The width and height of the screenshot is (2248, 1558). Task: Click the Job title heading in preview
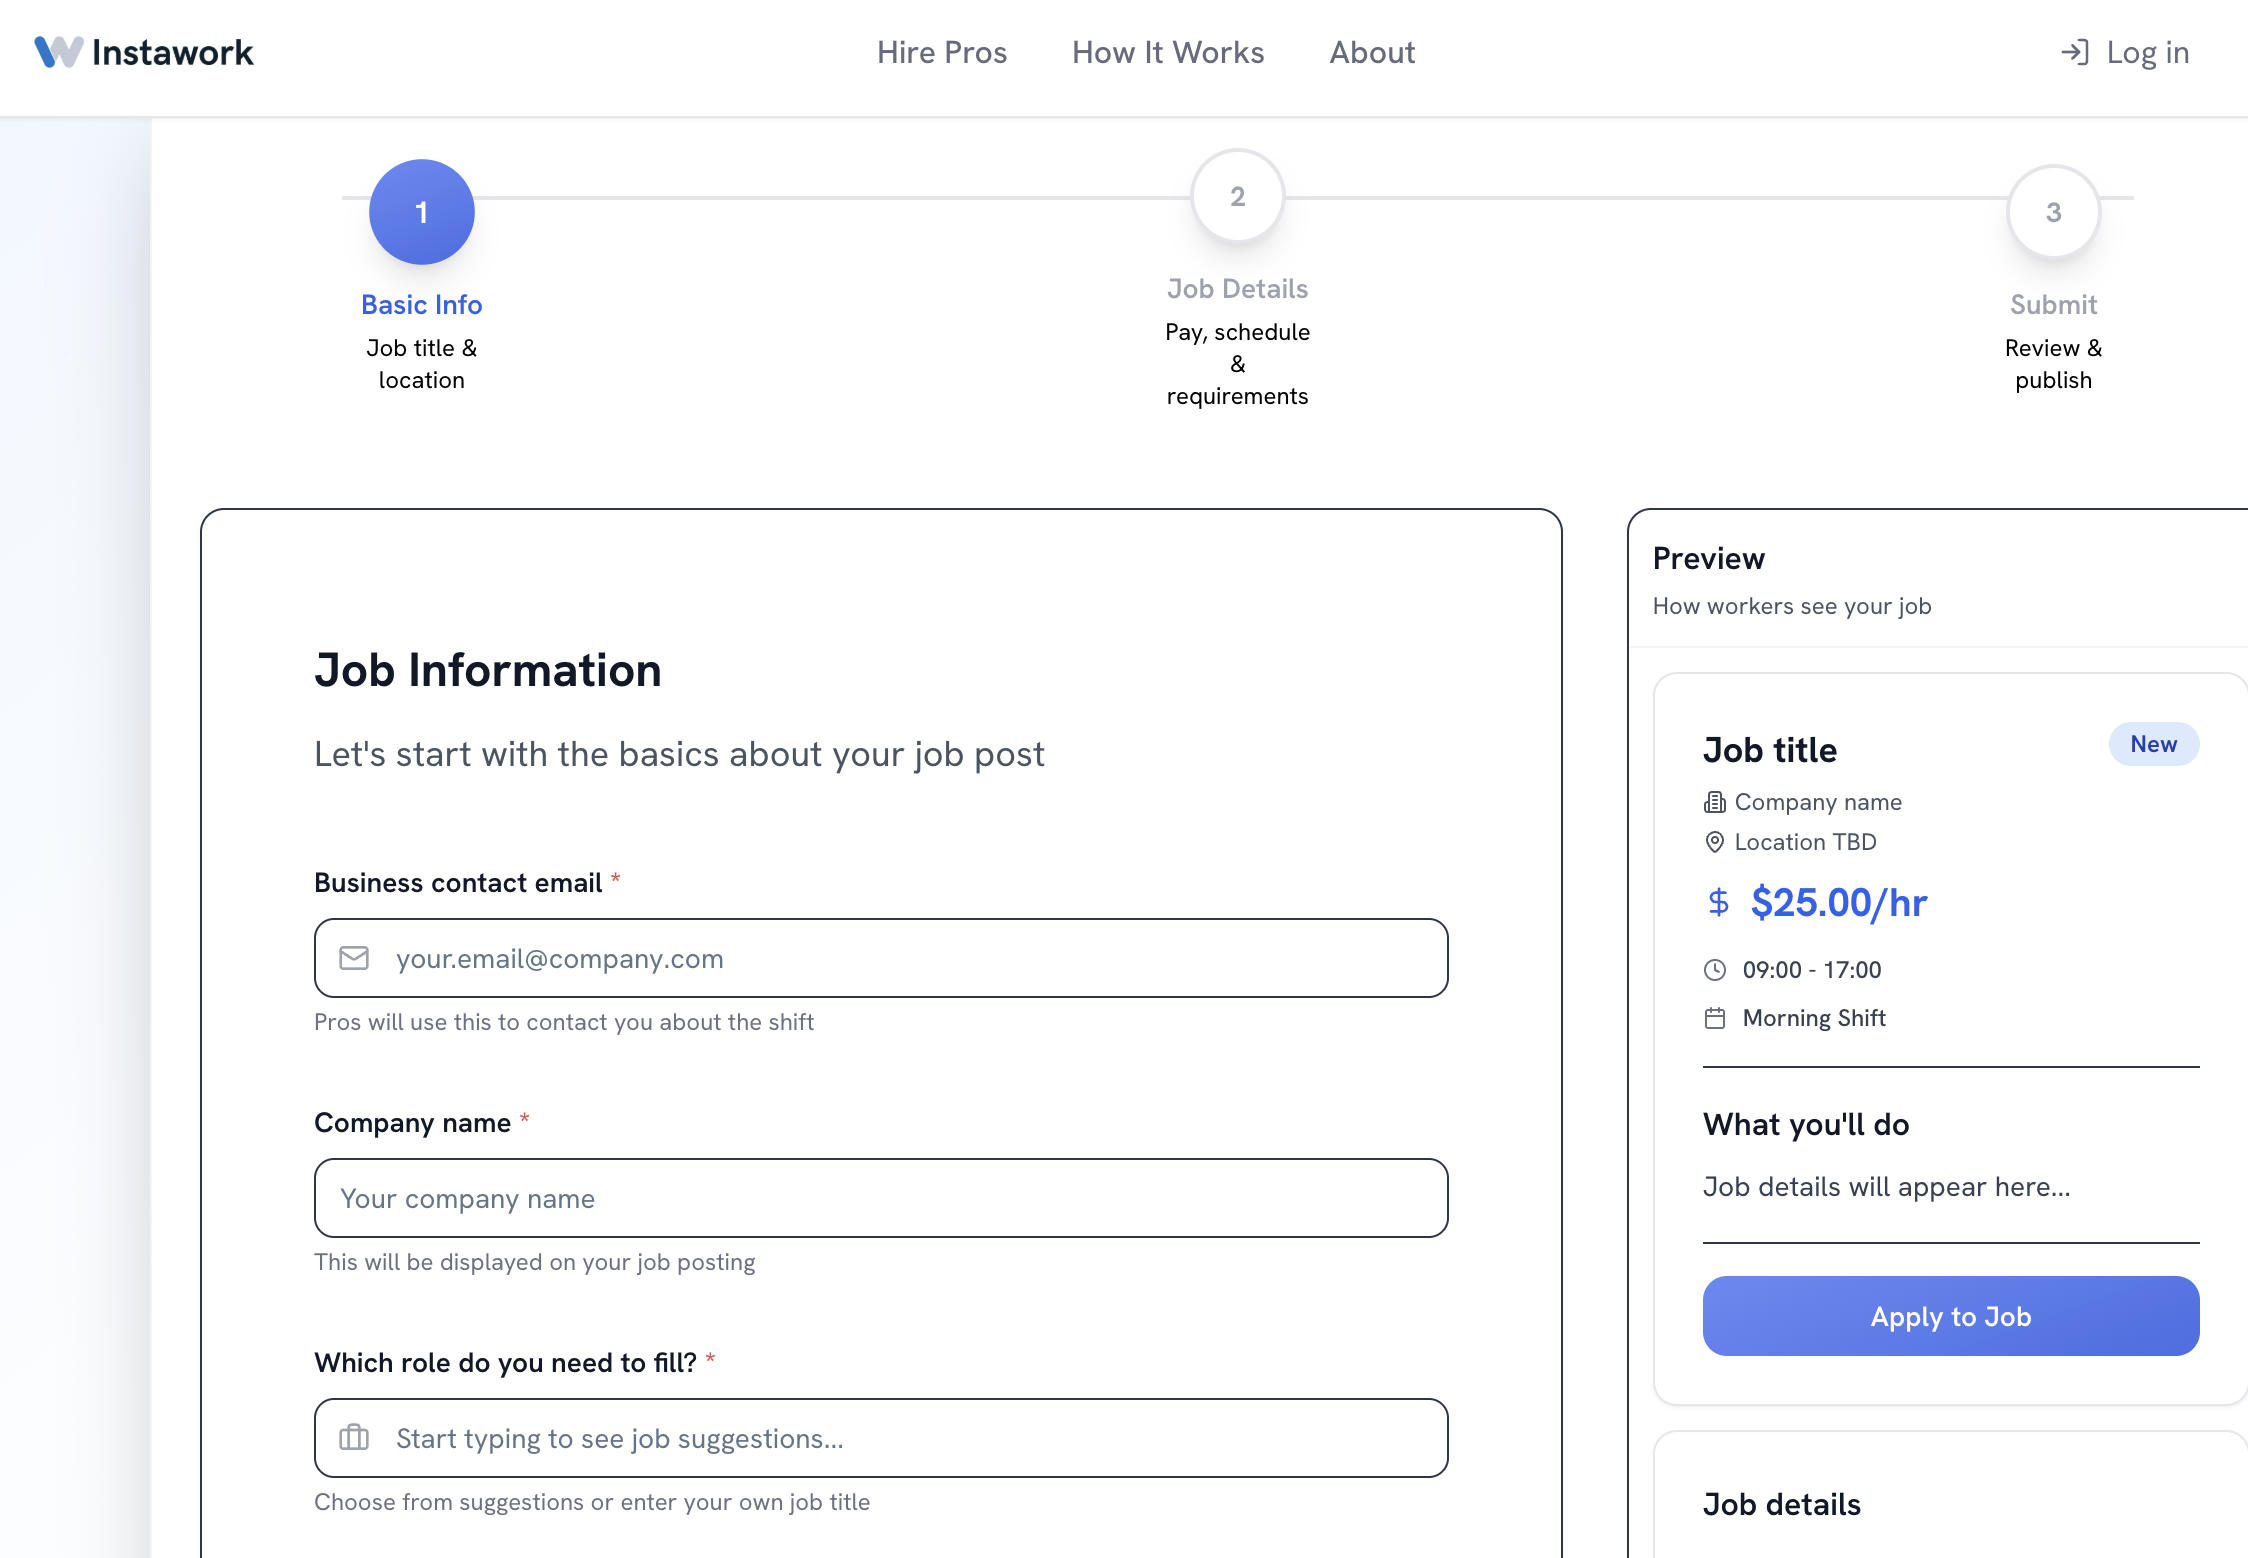[1770, 750]
